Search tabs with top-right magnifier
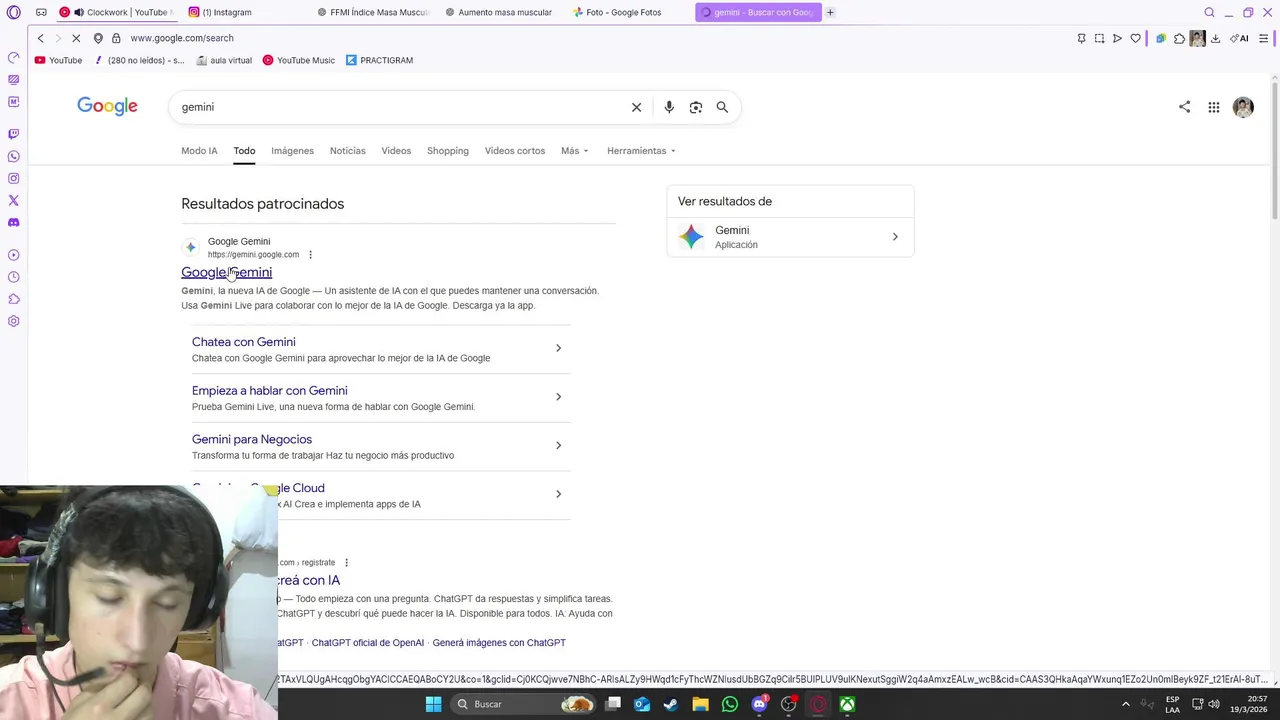Screen dimensions: 1280x720 pyautogui.click(x=1209, y=12)
